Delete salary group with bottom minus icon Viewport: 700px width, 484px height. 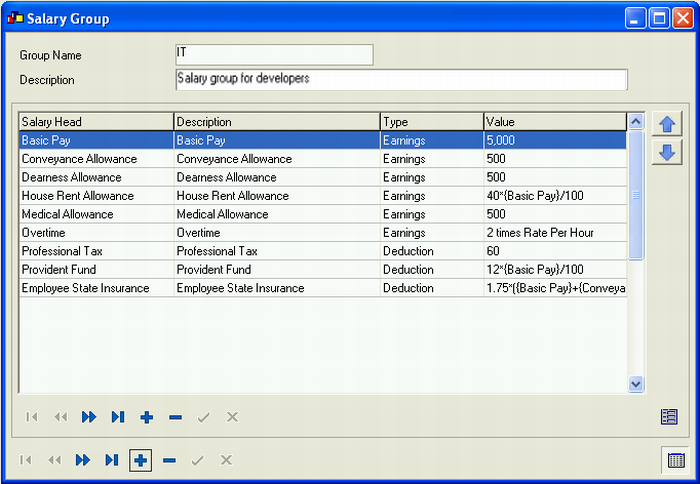pos(169,460)
